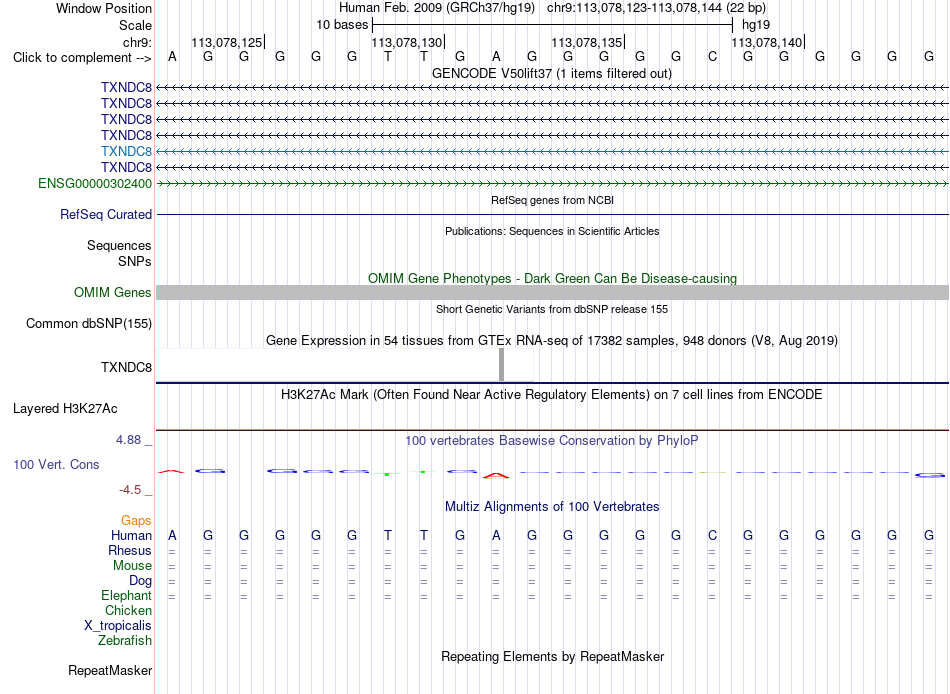Screen dimensions: 950x694
Task: Click the Human species label
Action: pos(131,535)
